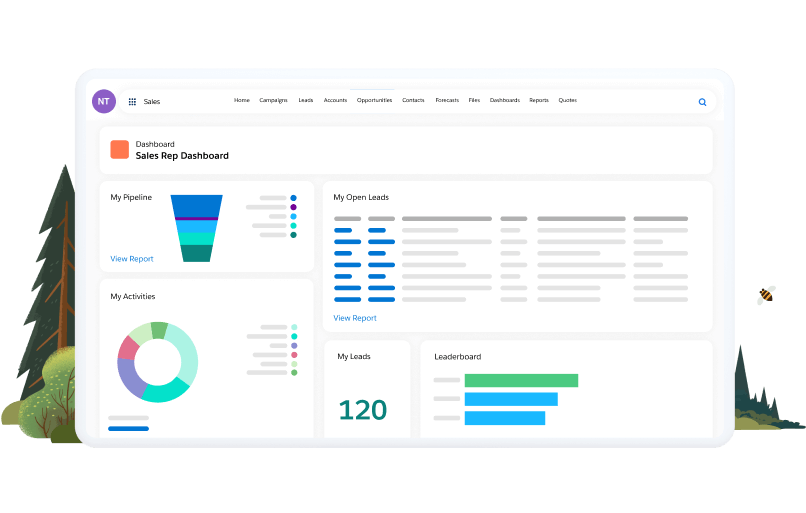806x513 pixels.
Task: Go to the Leads tab
Action: (306, 100)
